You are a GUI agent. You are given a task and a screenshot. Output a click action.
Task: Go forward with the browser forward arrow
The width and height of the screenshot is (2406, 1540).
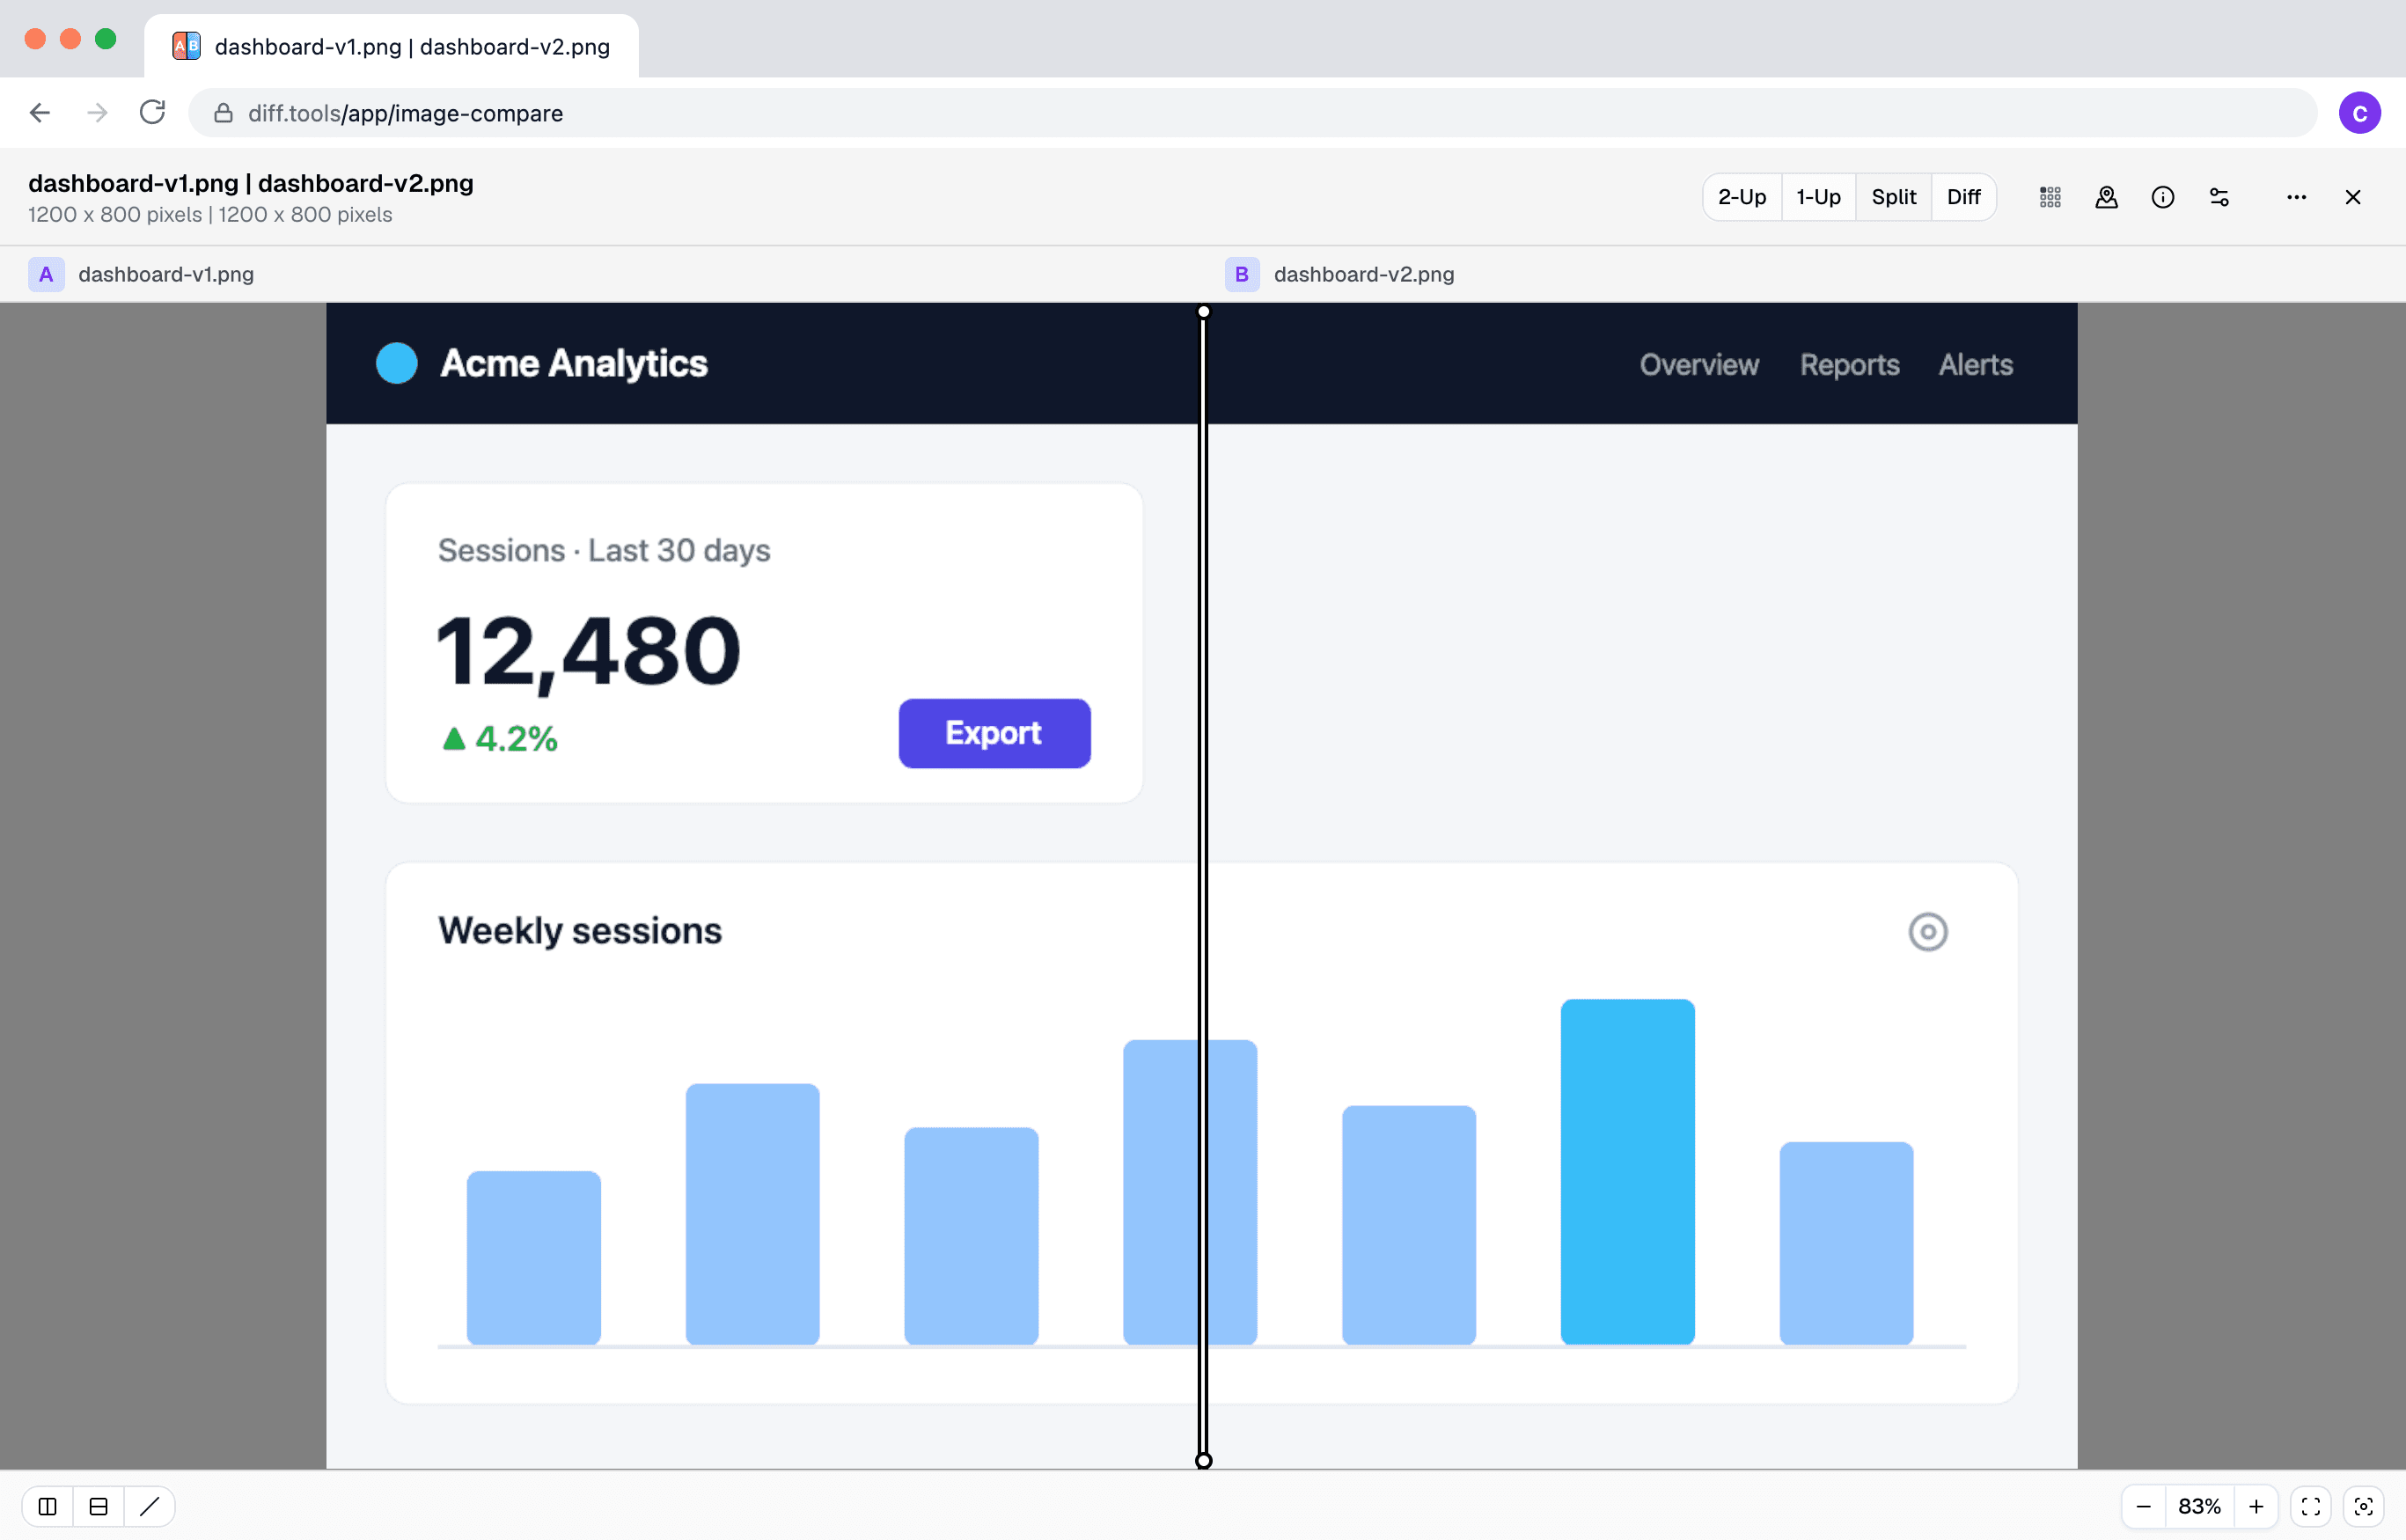[97, 113]
